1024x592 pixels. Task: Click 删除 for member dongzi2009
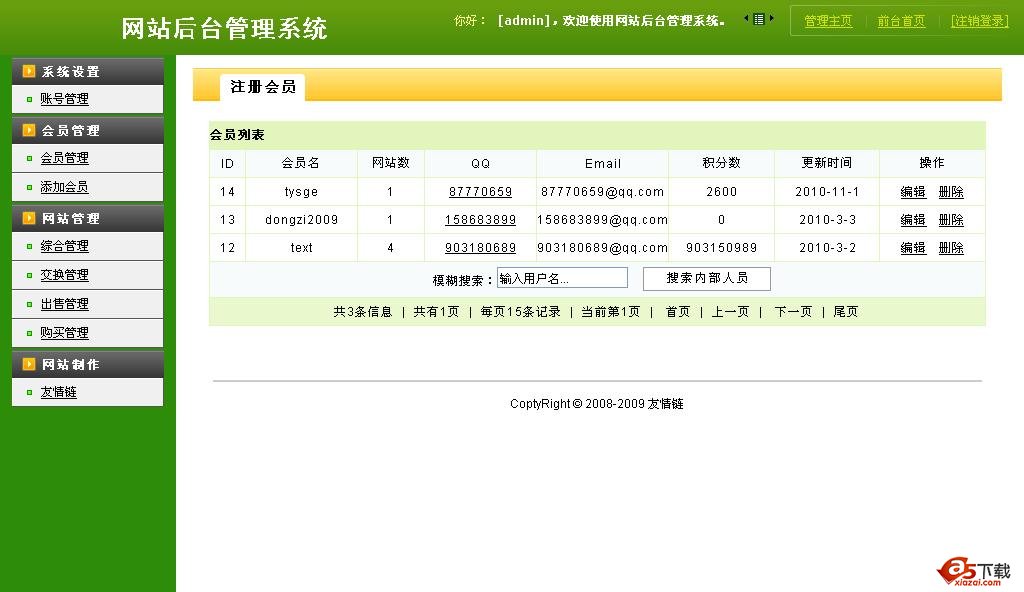951,220
